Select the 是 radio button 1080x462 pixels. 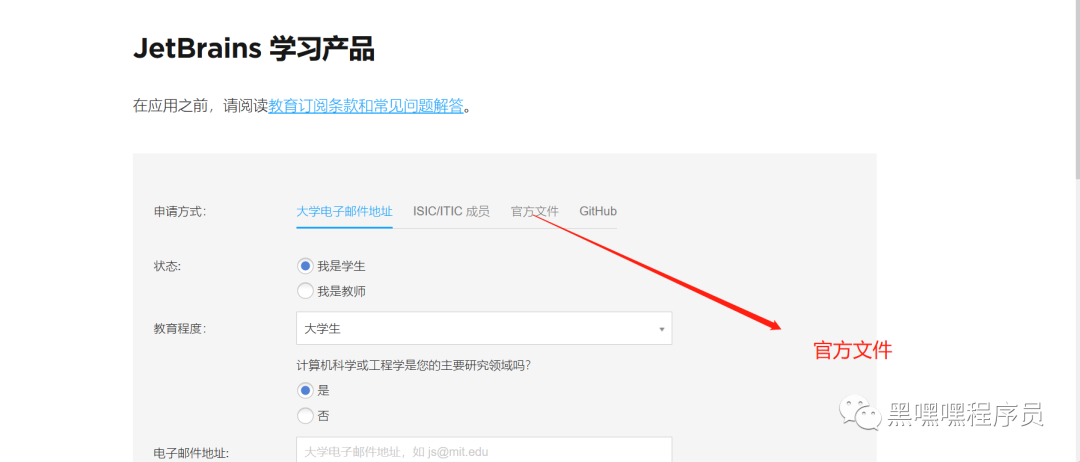tap(305, 390)
